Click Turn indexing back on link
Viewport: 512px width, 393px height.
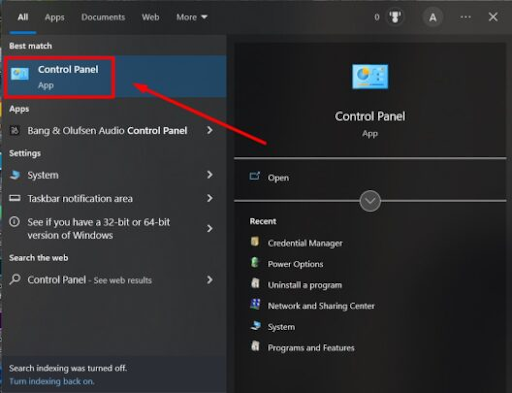(52, 381)
